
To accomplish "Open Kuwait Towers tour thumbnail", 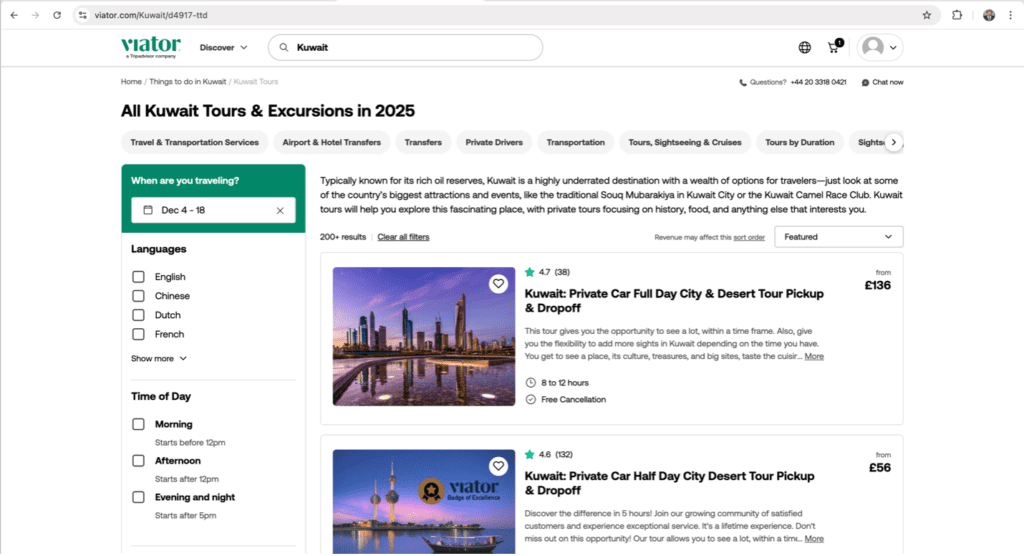I will tap(424, 502).
